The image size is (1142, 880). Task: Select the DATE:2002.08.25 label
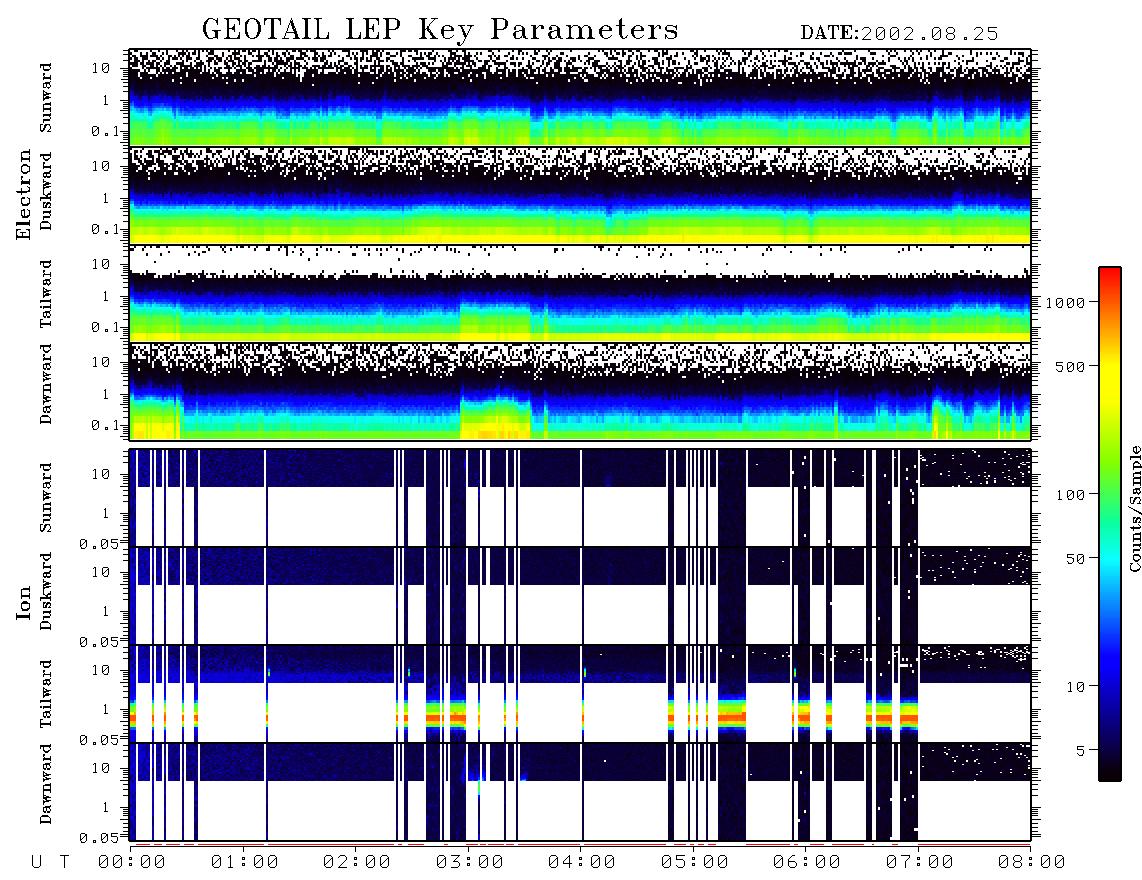[899, 34]
